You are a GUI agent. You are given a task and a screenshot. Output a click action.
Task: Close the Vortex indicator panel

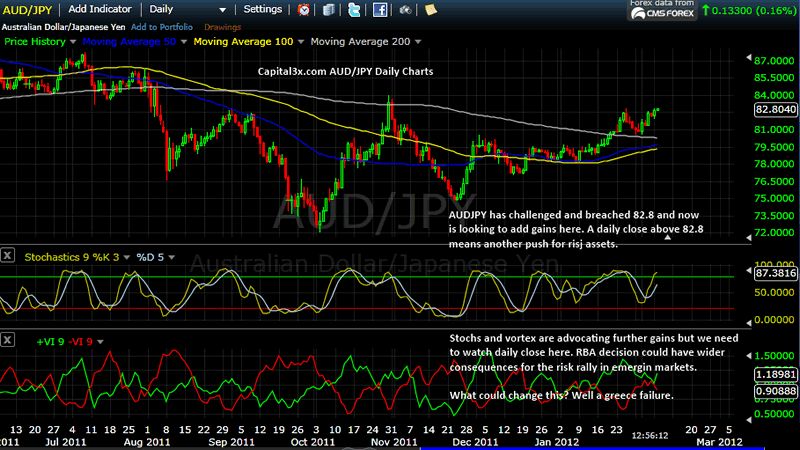point(9,342)
